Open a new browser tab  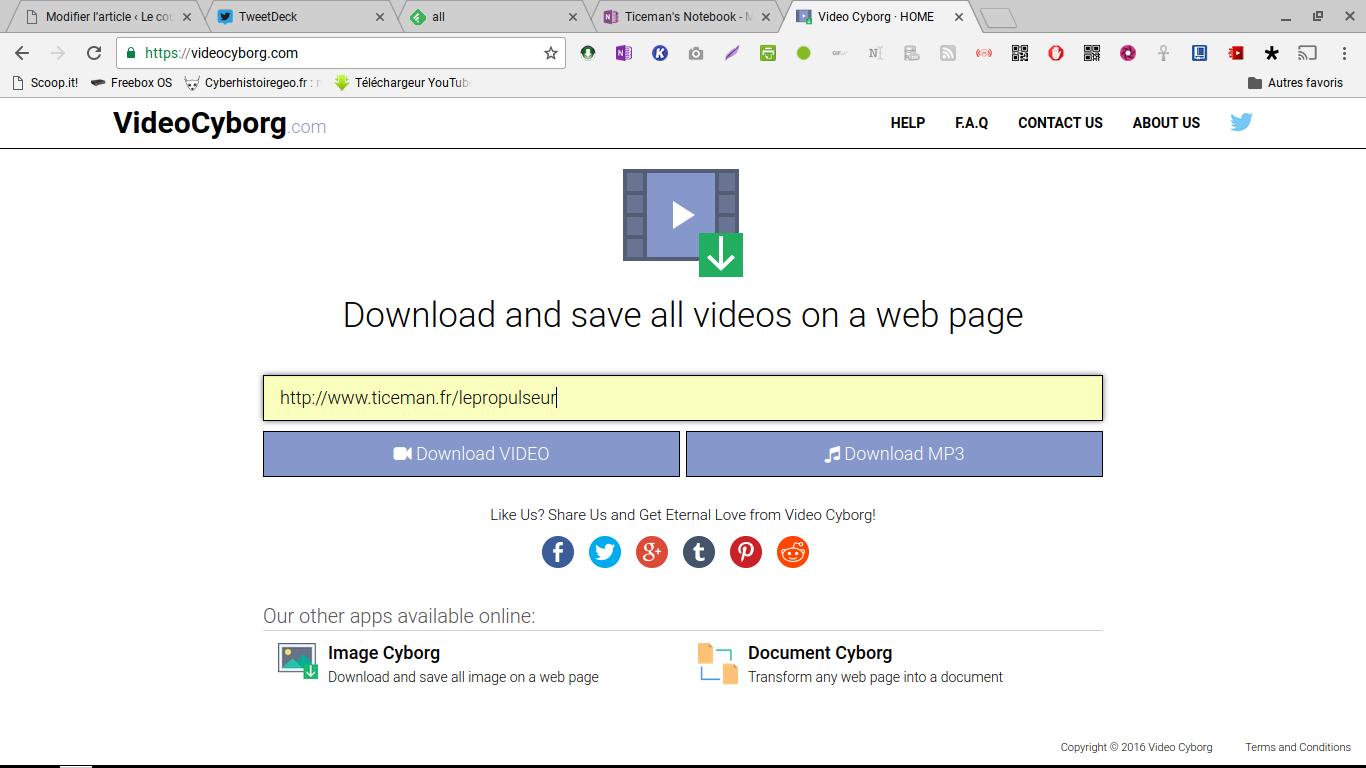998,18
